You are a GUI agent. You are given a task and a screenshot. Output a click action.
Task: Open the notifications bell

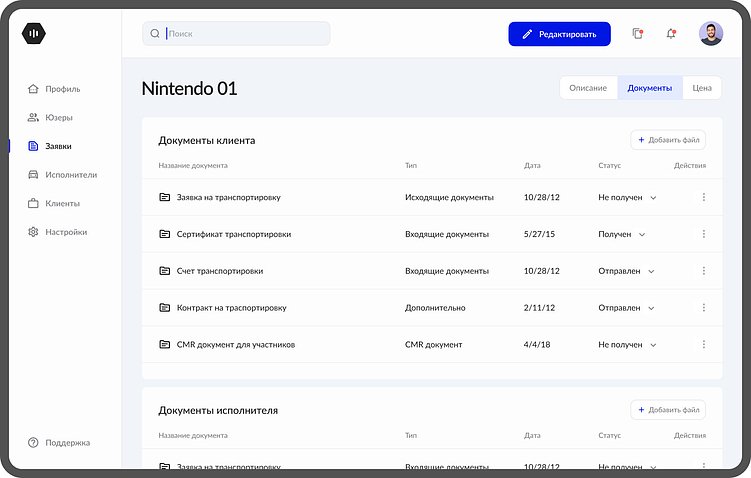click(671, 34)
